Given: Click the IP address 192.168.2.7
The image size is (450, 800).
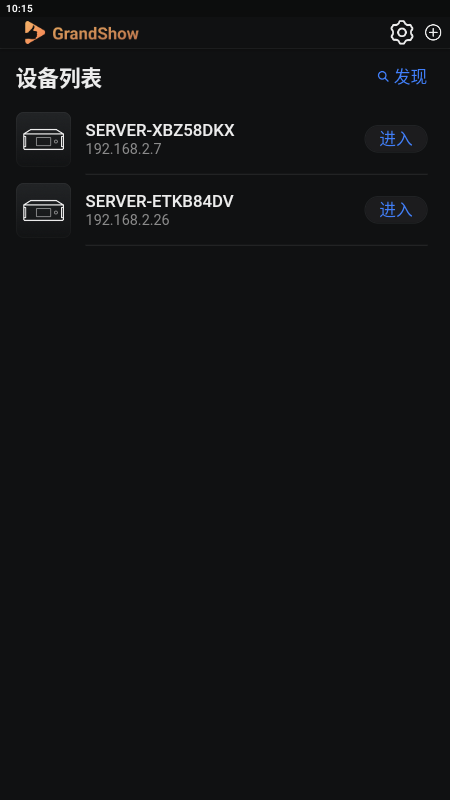Looking at the screenshot, I should [x=123, y=149].
